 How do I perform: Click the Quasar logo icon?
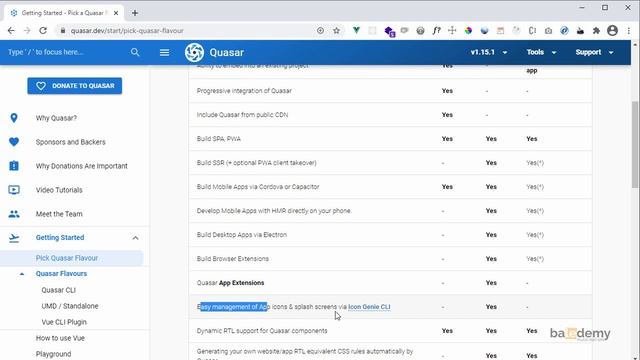[194, 52]
